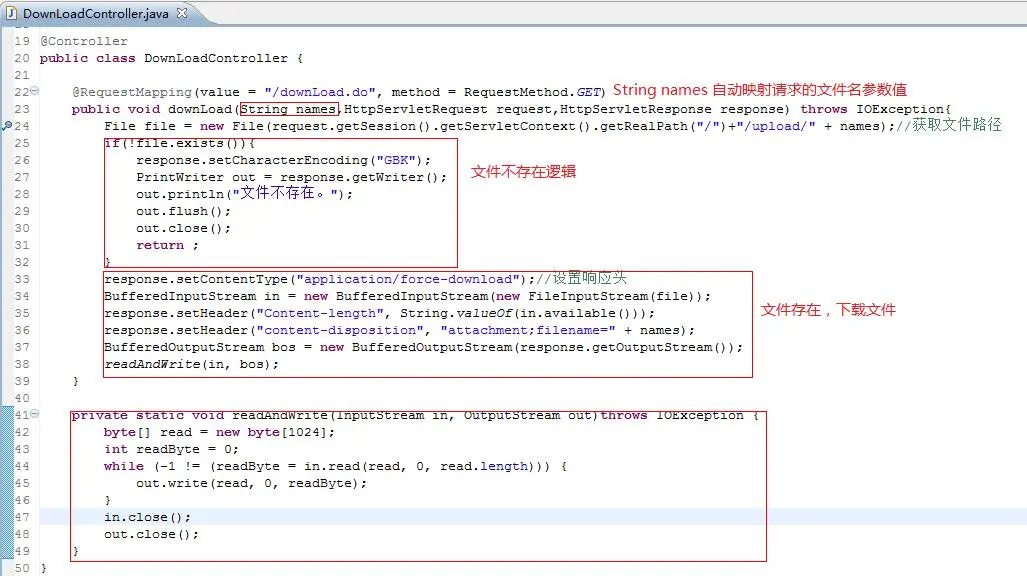
Task: Click line number 40 in the gutter
Action: 22,399
